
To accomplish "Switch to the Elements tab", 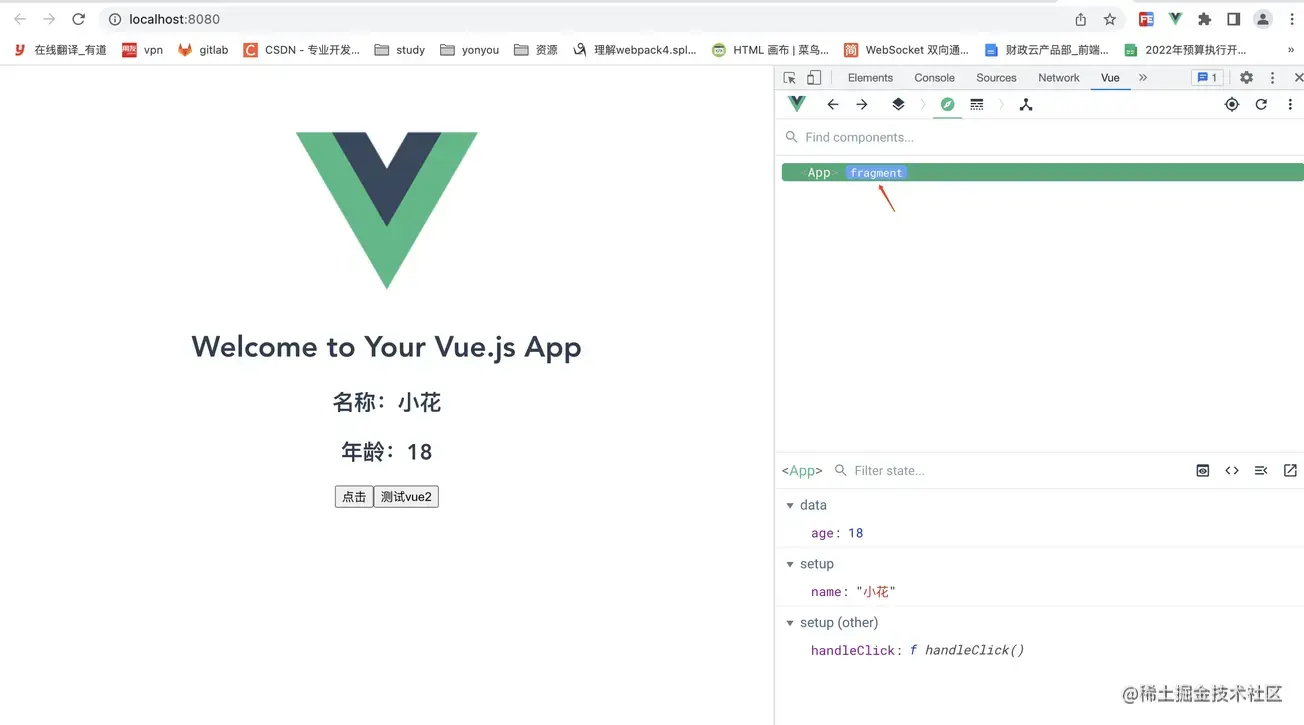I will tap(870, 77).
